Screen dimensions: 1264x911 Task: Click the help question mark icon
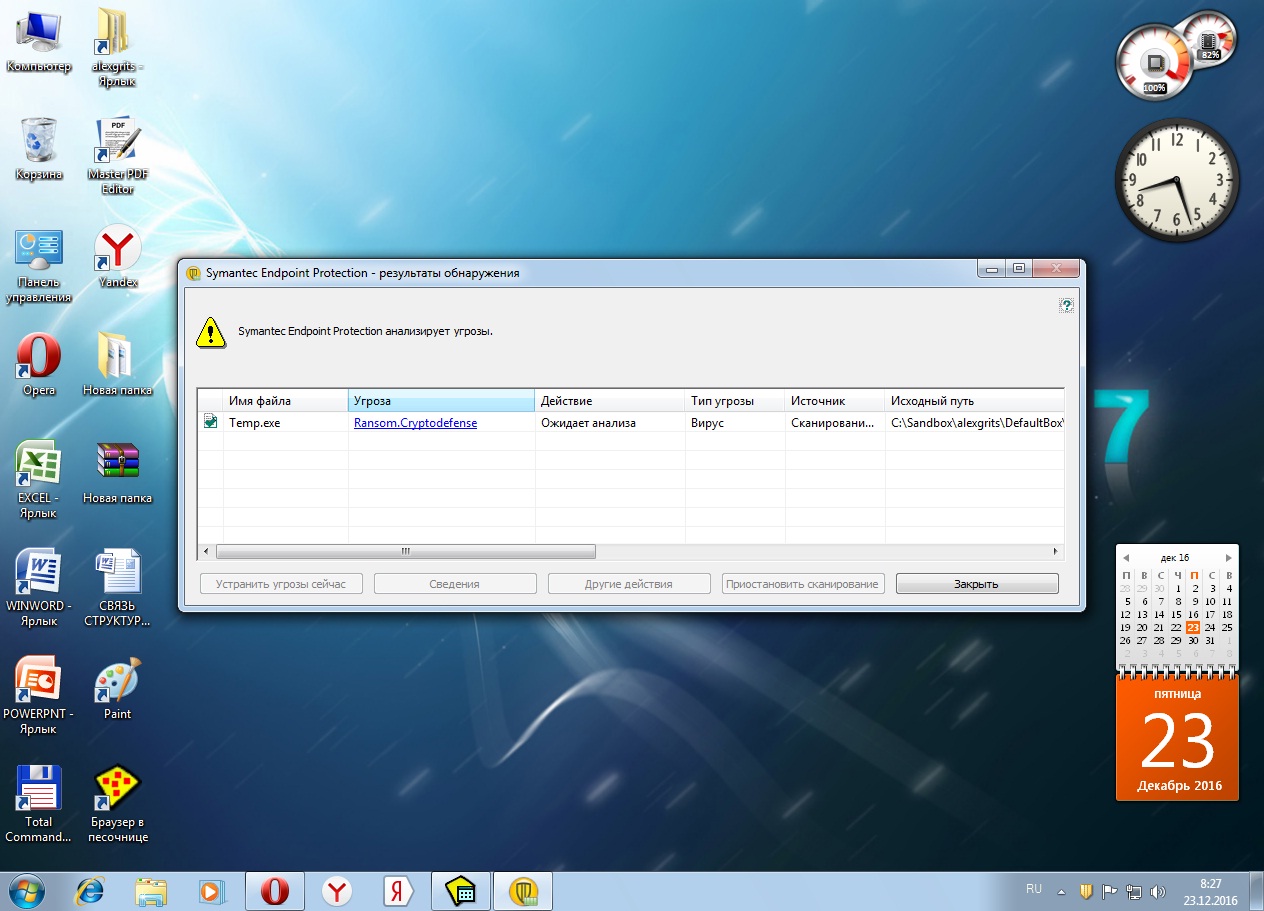(x=1066, y=306)
